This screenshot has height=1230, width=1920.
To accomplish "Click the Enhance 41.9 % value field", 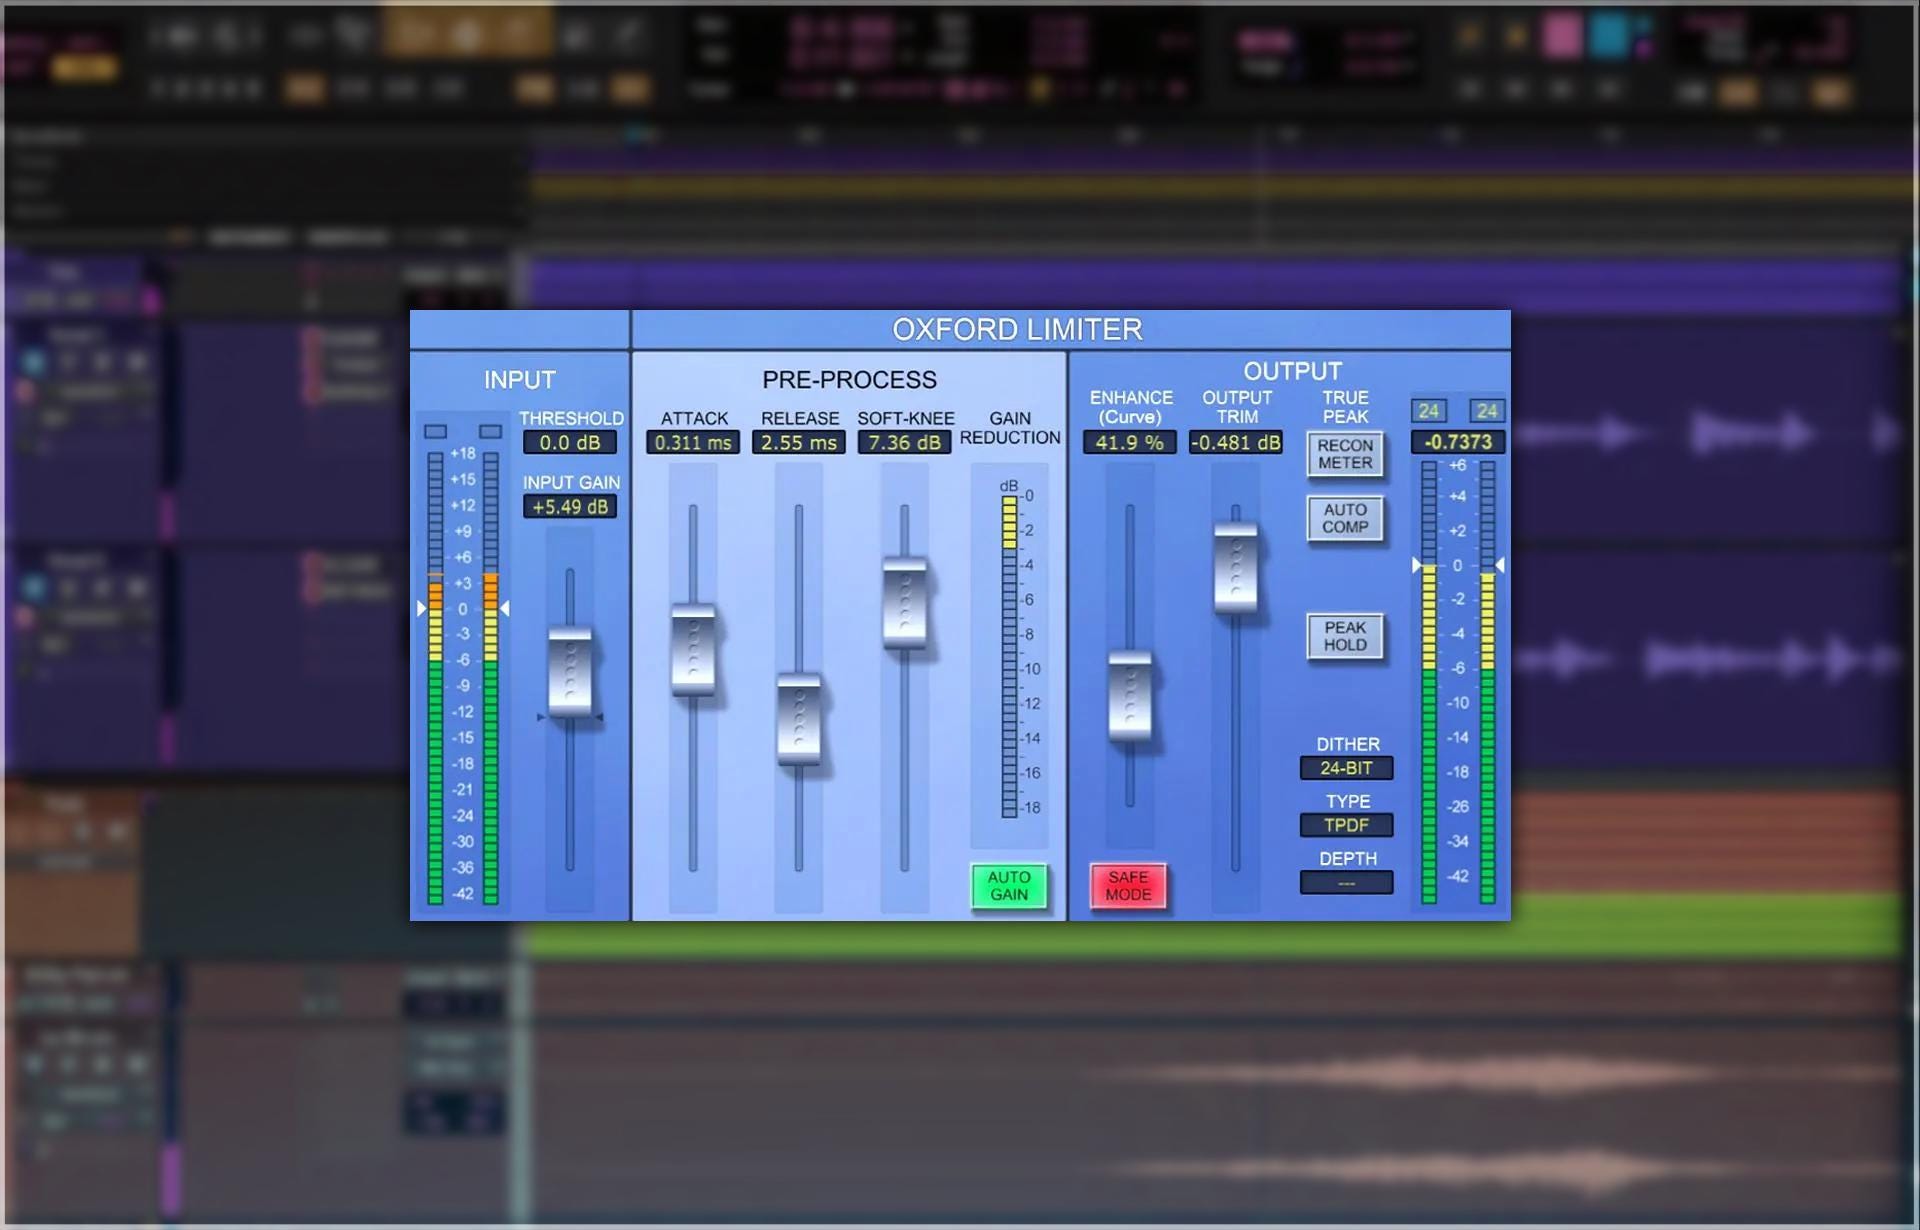I will [1130, 442].
